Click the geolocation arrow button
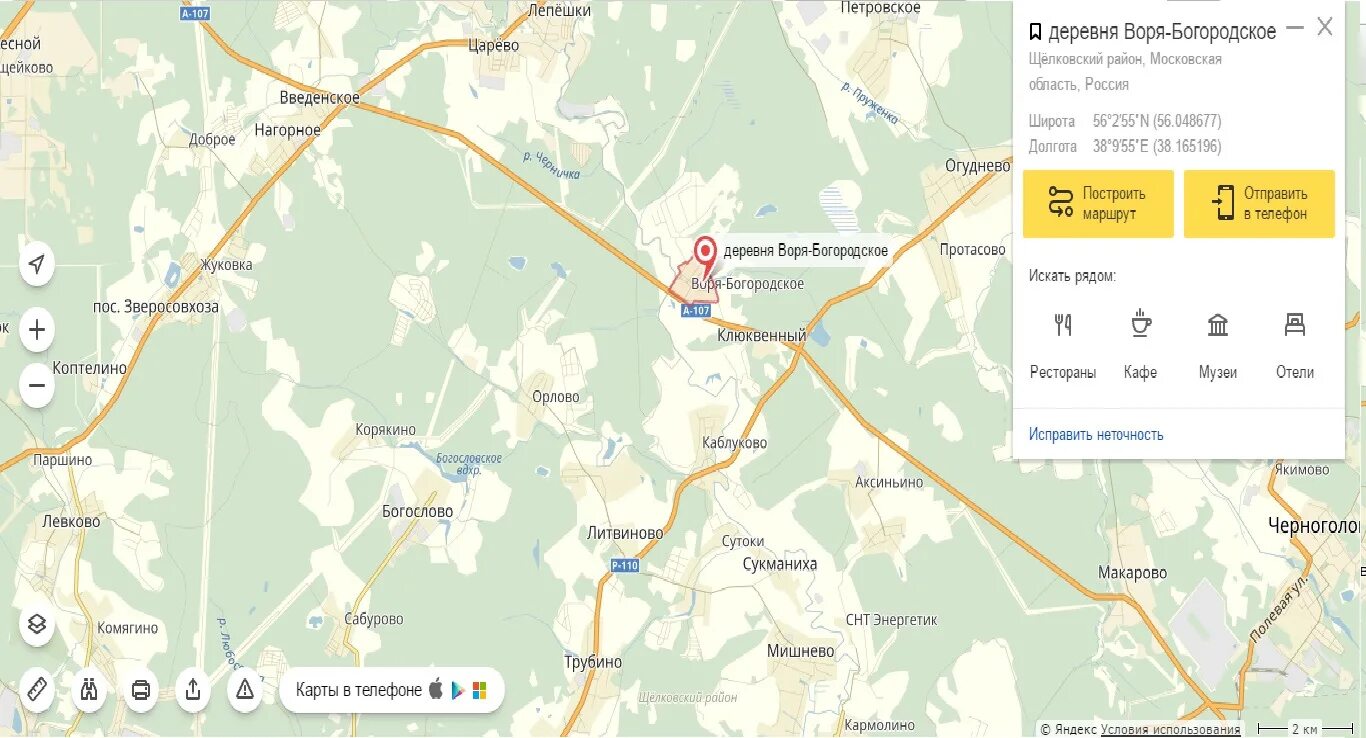 tap(37, 264)
